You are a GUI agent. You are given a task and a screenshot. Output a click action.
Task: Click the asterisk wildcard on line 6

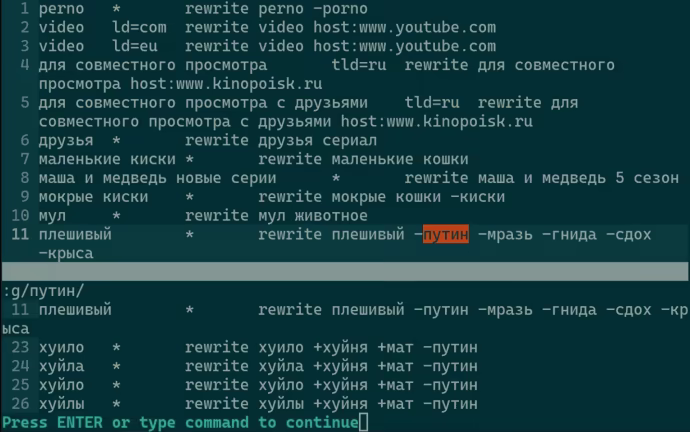point(116,140)
